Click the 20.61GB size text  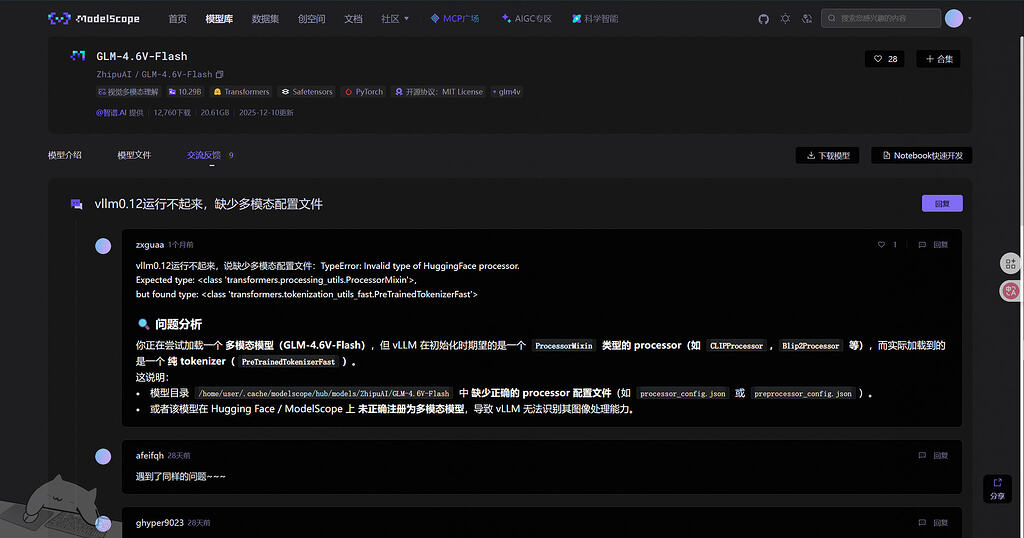215,113
